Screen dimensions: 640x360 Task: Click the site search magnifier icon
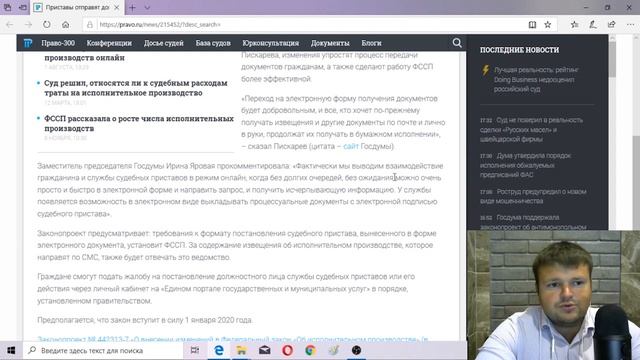[457, 43]
